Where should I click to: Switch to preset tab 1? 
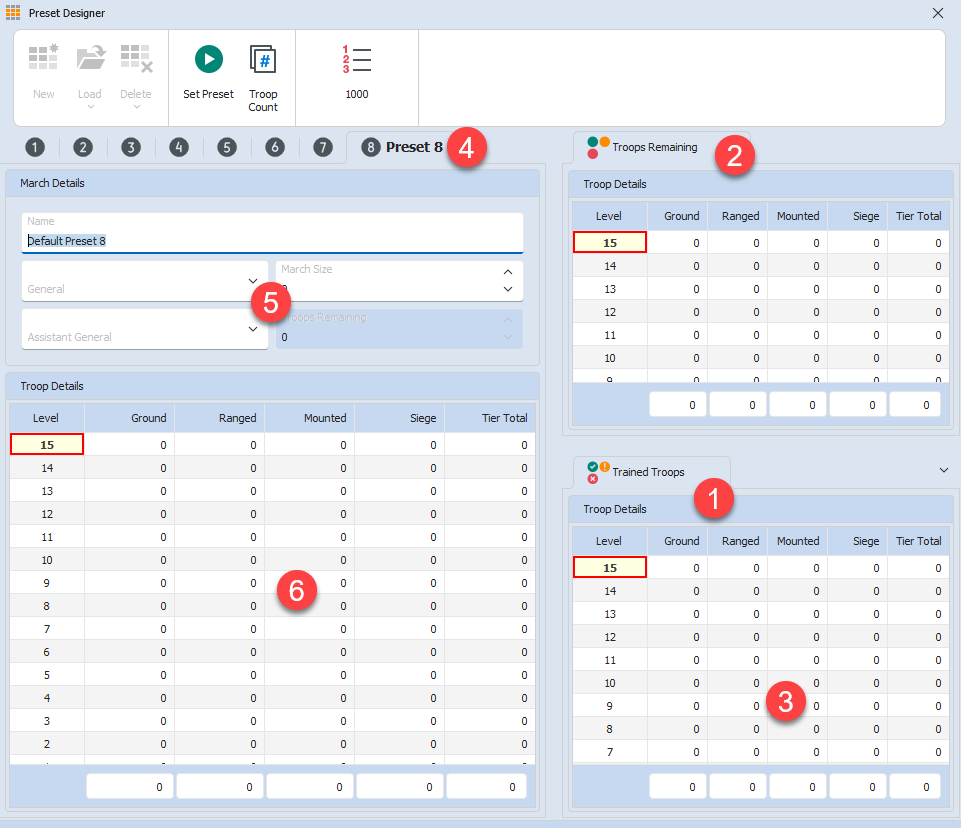point(35,147)
